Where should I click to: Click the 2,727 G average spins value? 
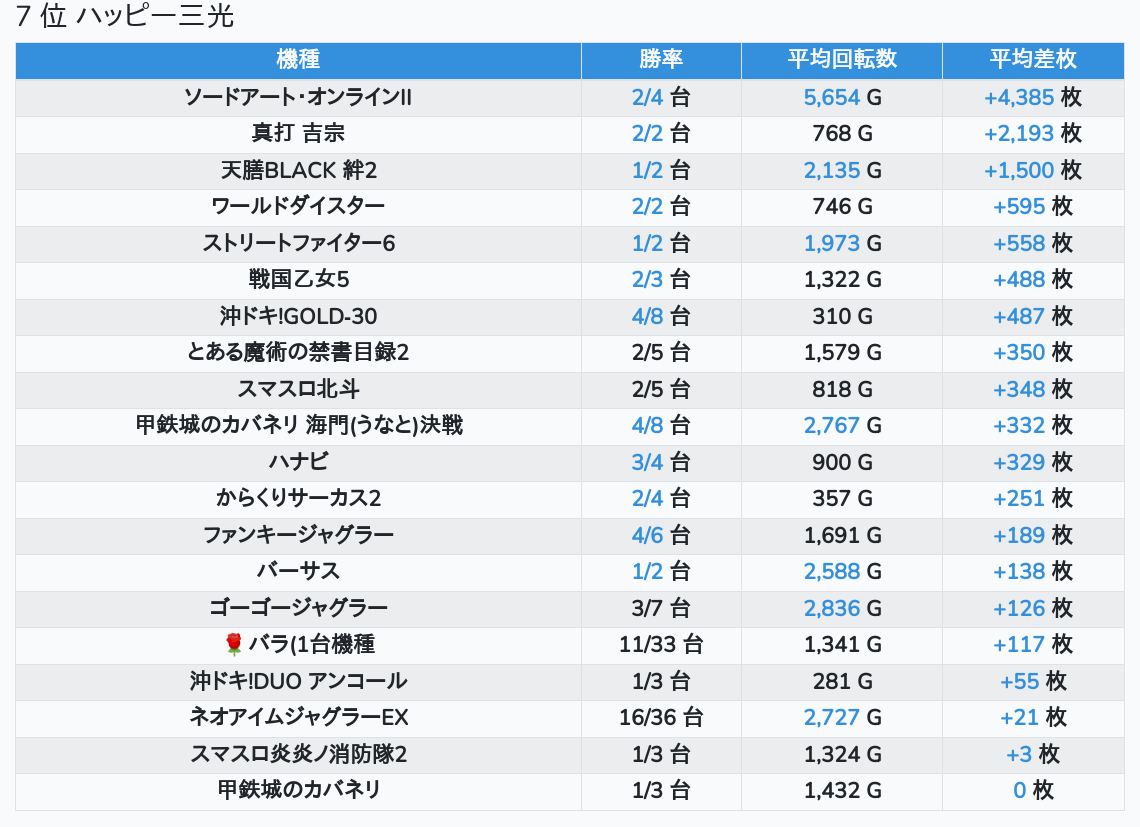pos(842,718)
